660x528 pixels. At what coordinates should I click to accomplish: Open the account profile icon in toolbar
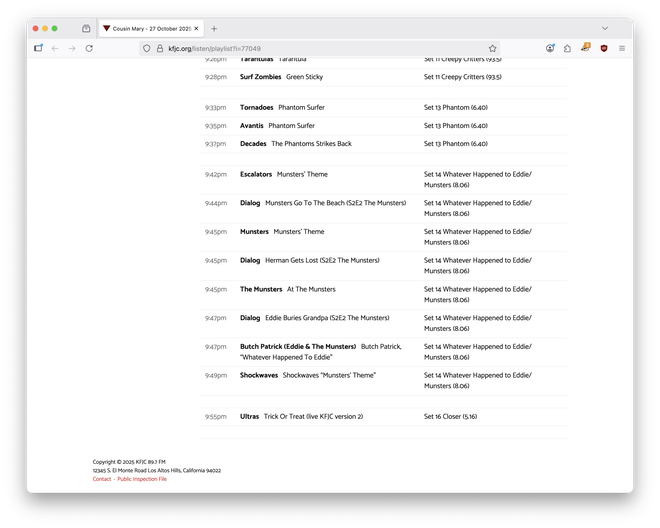click(x=550, y=48)
